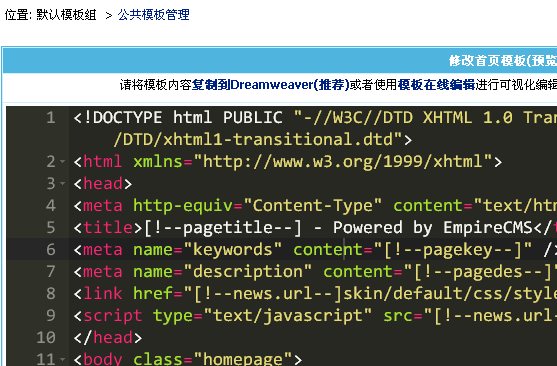The width and height of the screenshot is (557, 366).
Task: Select line number 10 in the gutter
Action: point(46,338)
